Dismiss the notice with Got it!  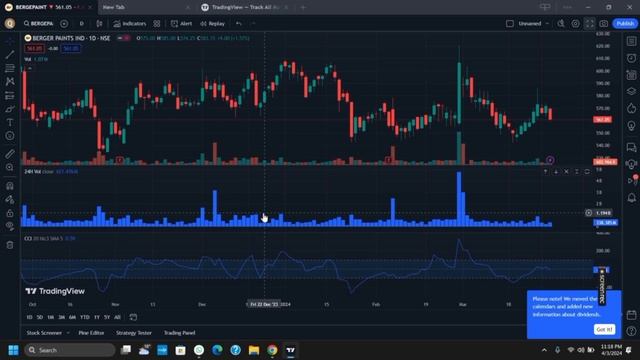pos(604,329)
